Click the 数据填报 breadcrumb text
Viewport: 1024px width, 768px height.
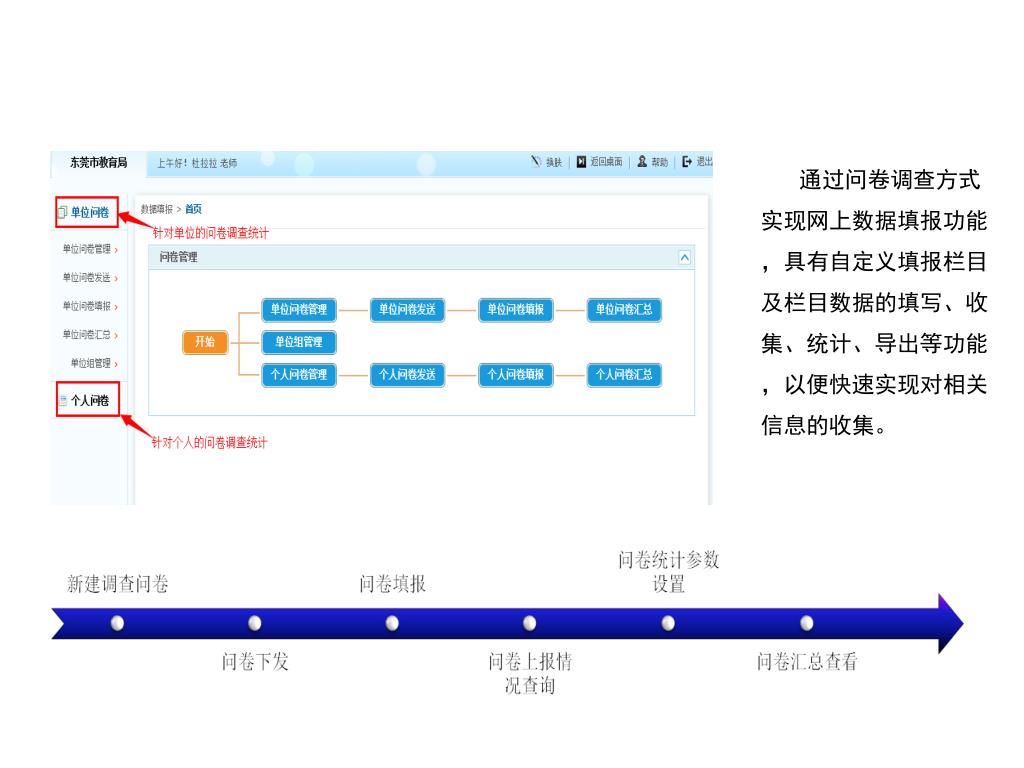tap(157, 209)
